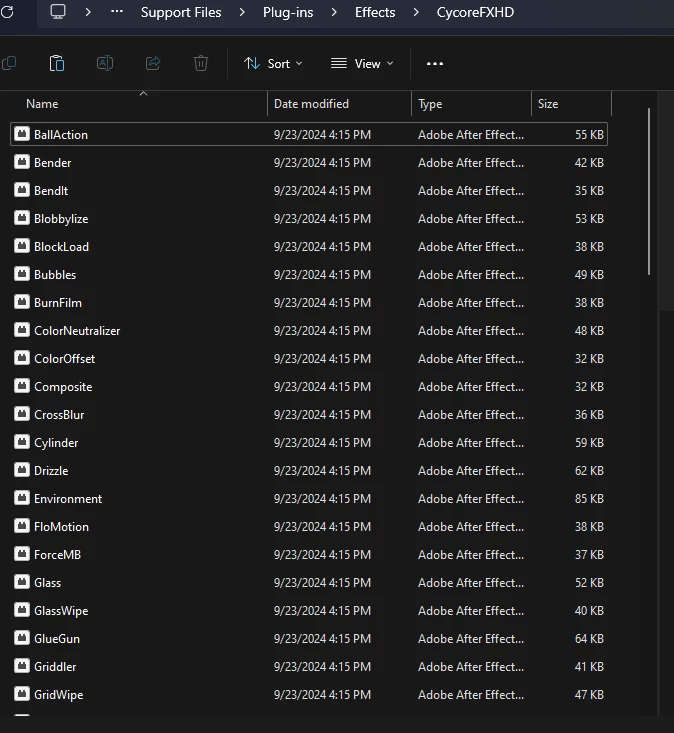Click the Paste toolbar icon
Screen dimensions: 674x733
tap(57, 63)
